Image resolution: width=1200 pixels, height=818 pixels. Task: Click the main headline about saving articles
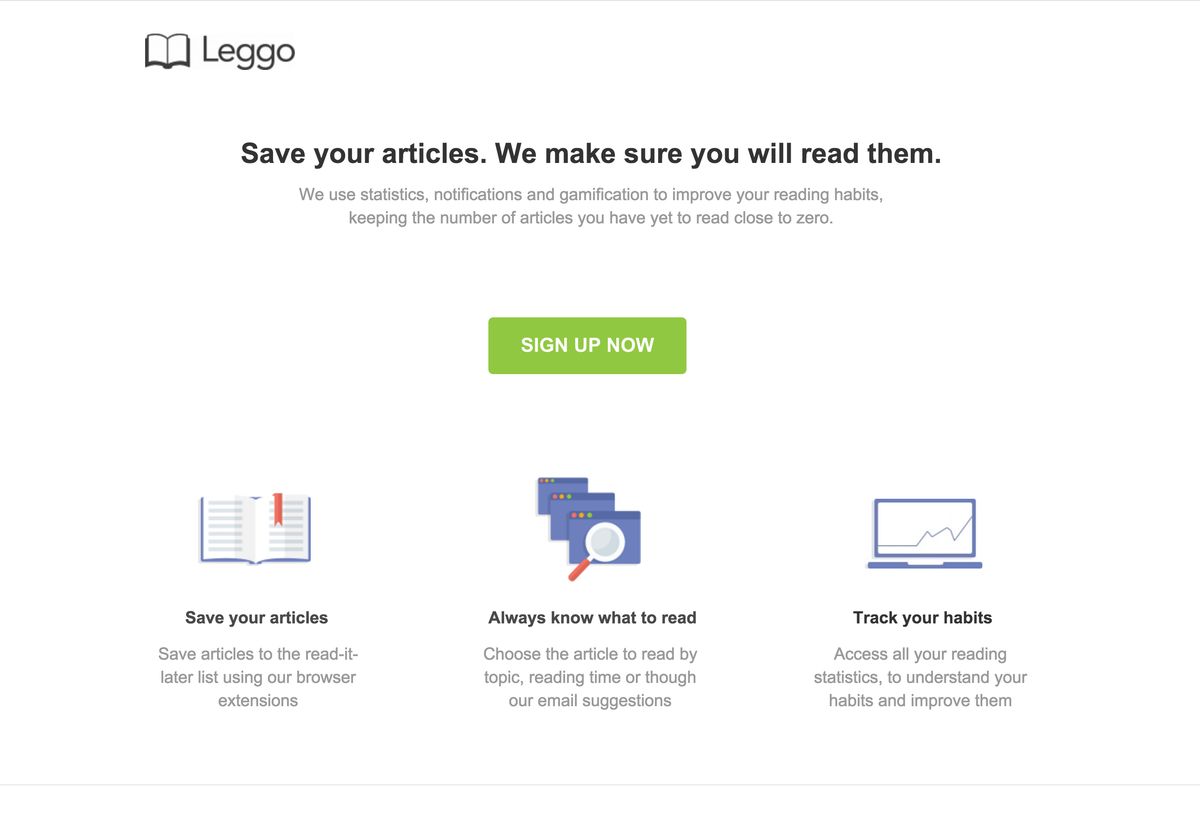(590, 153)
